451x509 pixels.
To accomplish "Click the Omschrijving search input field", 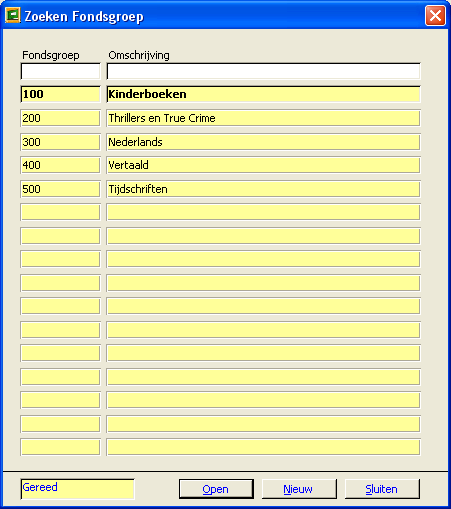I will tap(263, 71).
